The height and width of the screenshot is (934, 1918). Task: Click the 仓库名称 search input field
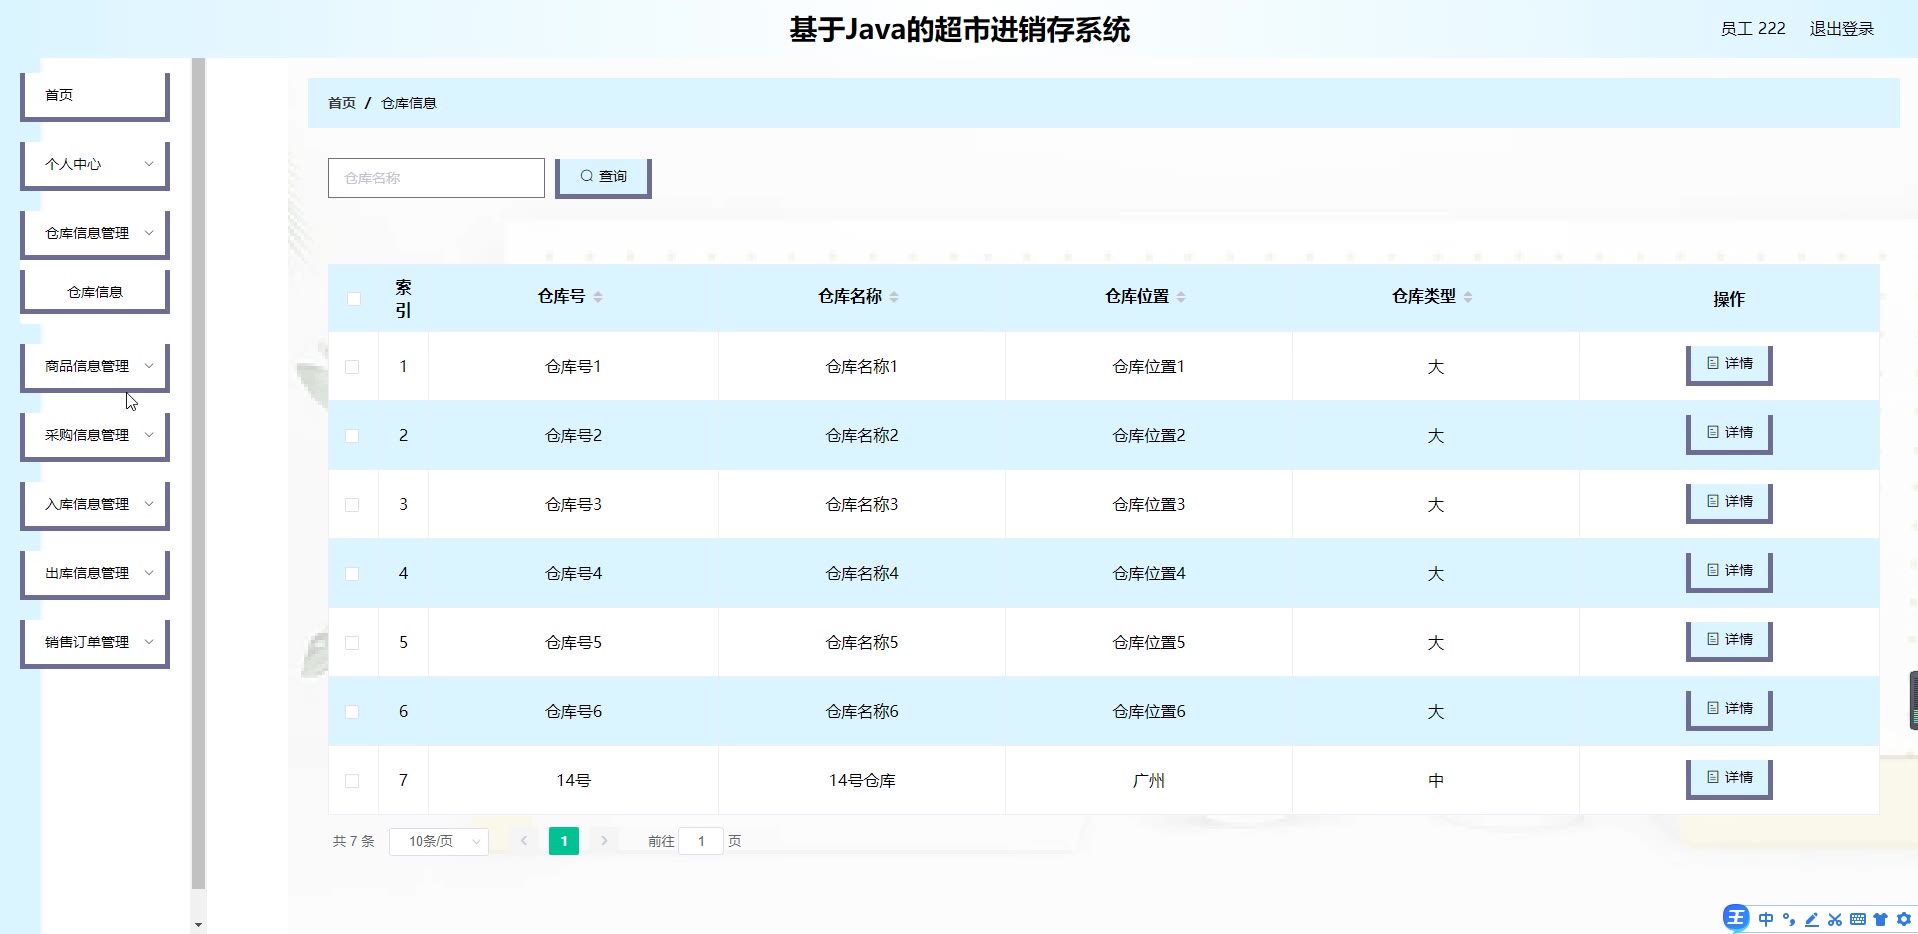(436, 178)
